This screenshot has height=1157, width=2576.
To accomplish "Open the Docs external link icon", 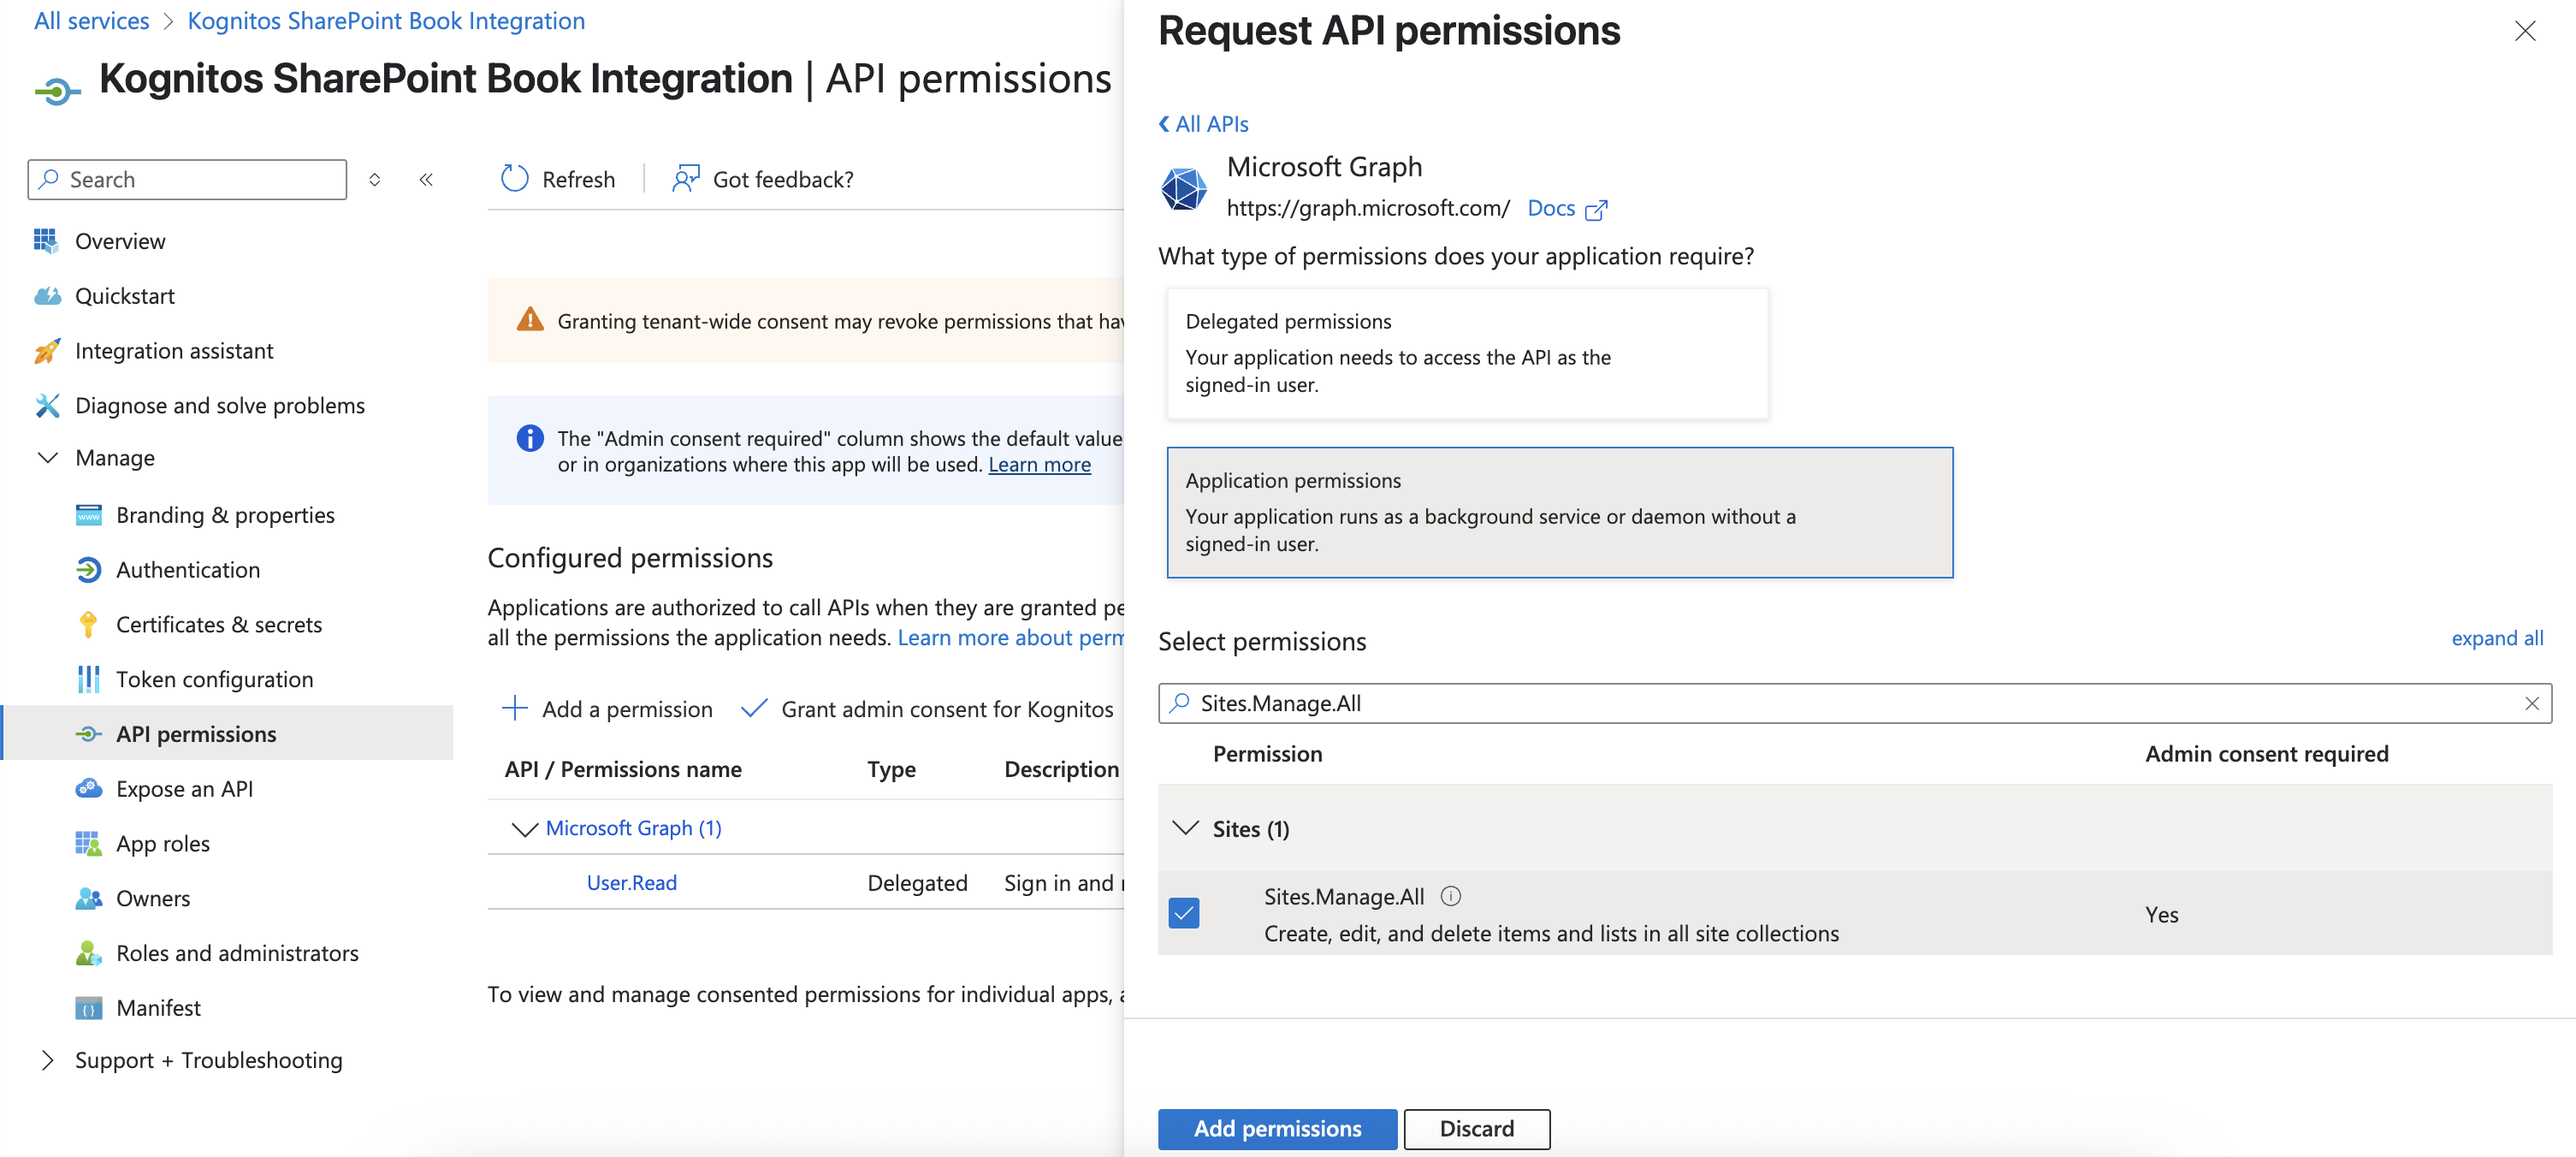I will [x=1596, y=209].
